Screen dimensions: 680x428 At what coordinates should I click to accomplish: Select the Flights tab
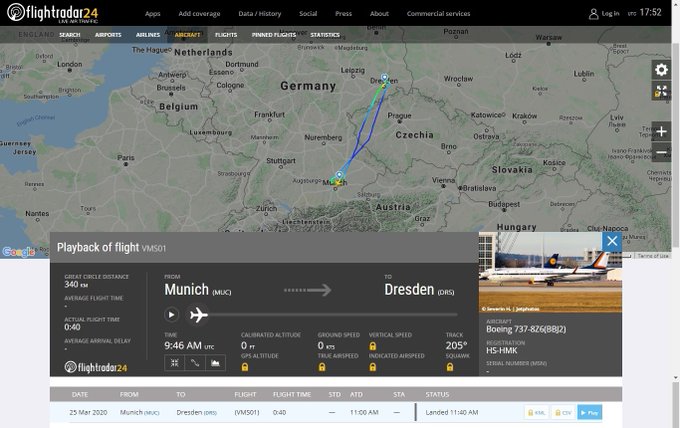tap(226, 35)
